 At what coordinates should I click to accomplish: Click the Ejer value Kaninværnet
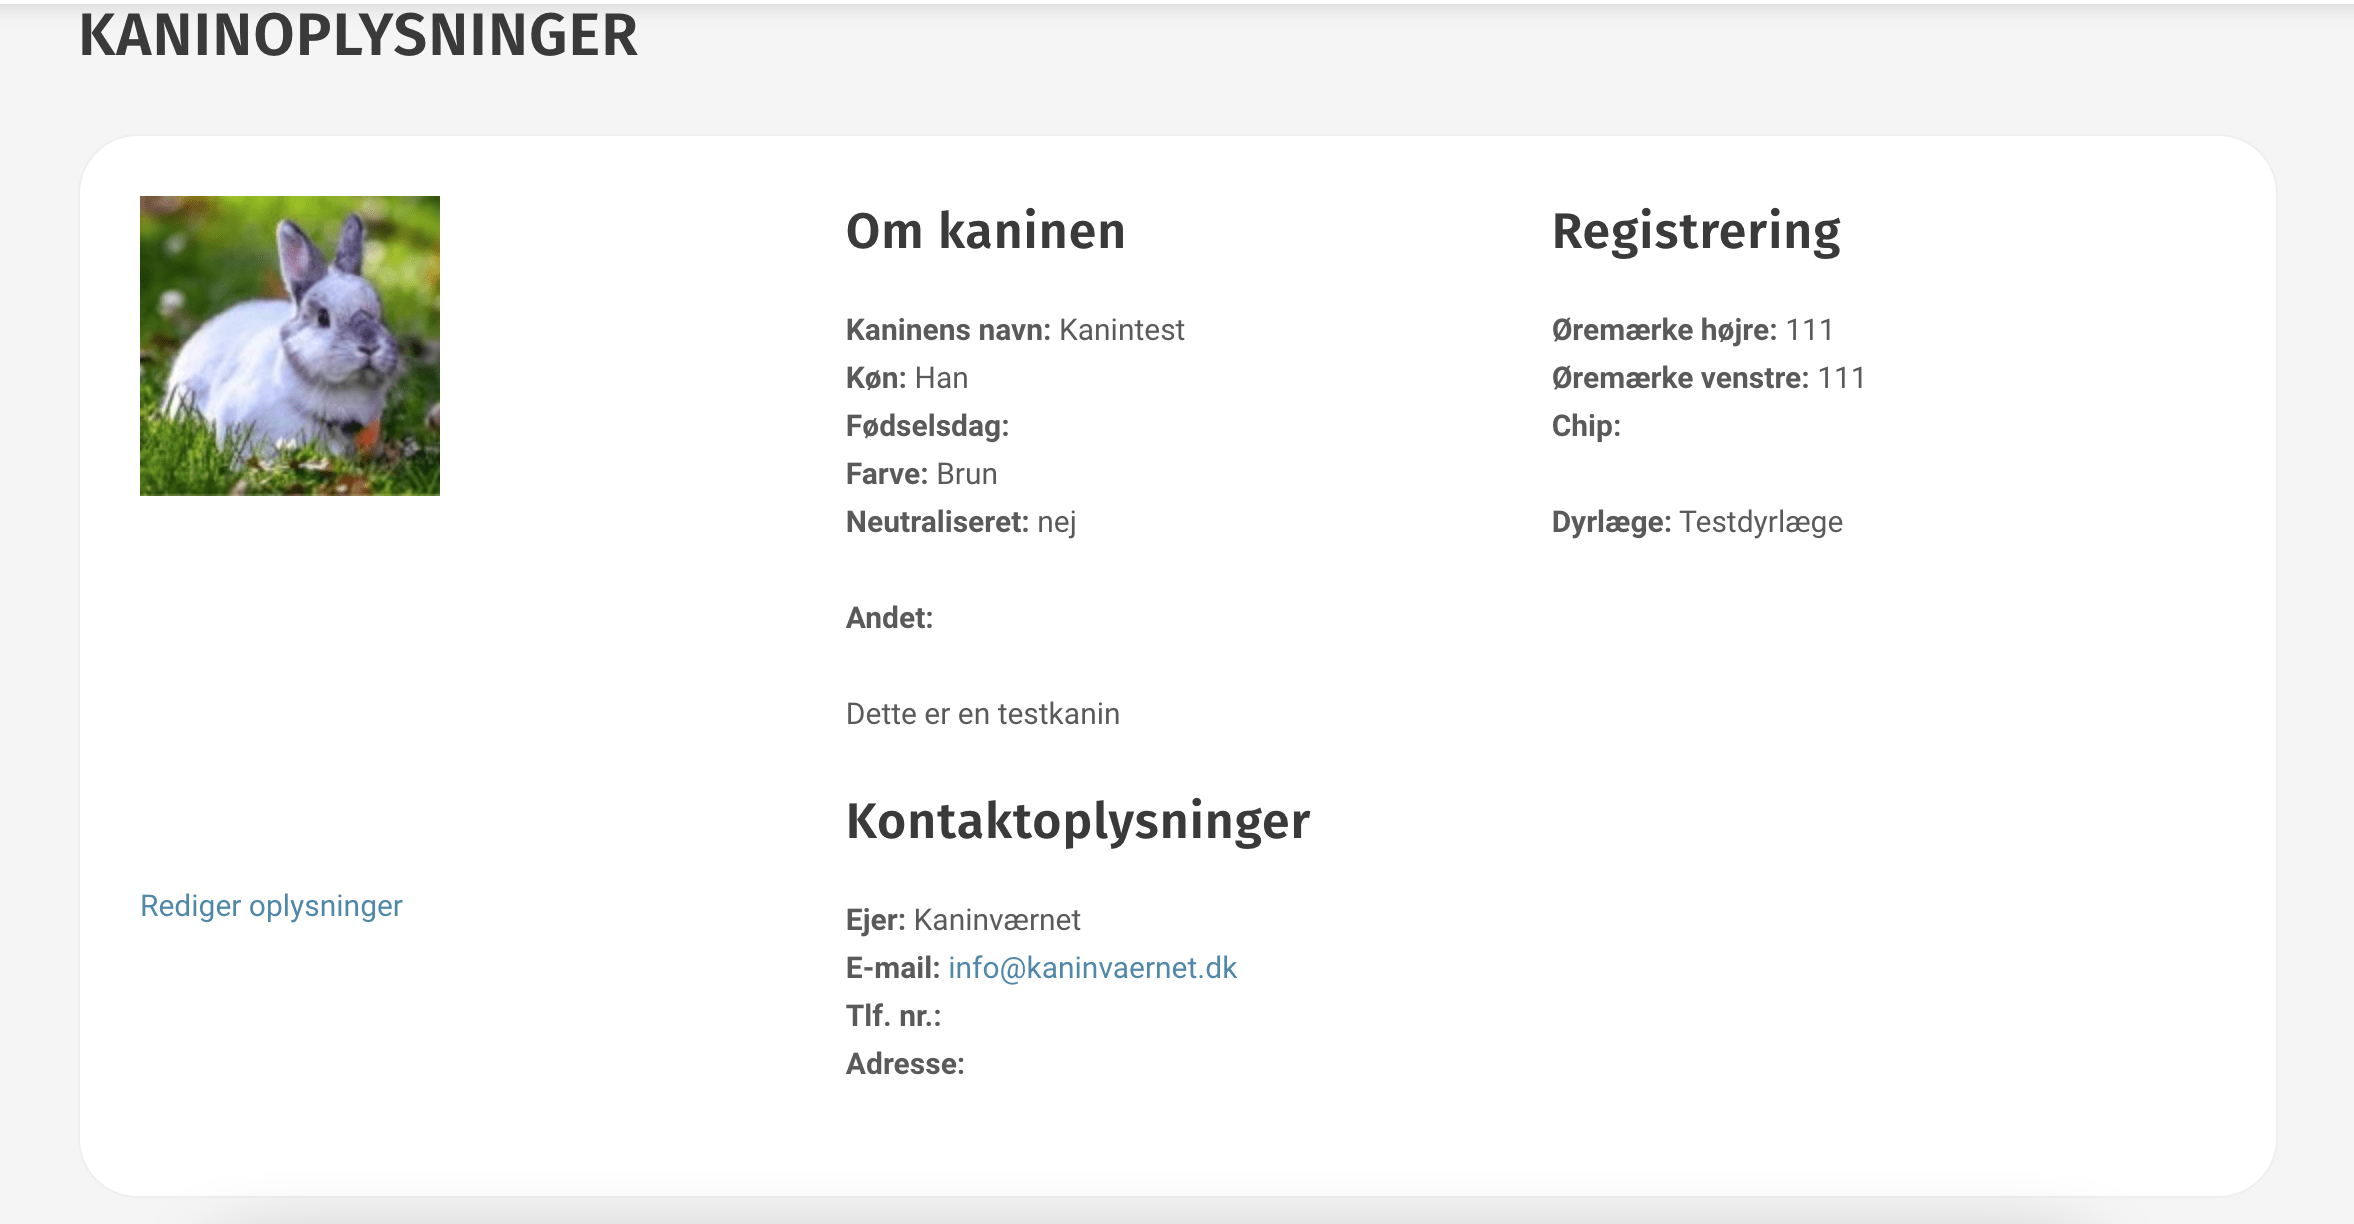(997, 920)
